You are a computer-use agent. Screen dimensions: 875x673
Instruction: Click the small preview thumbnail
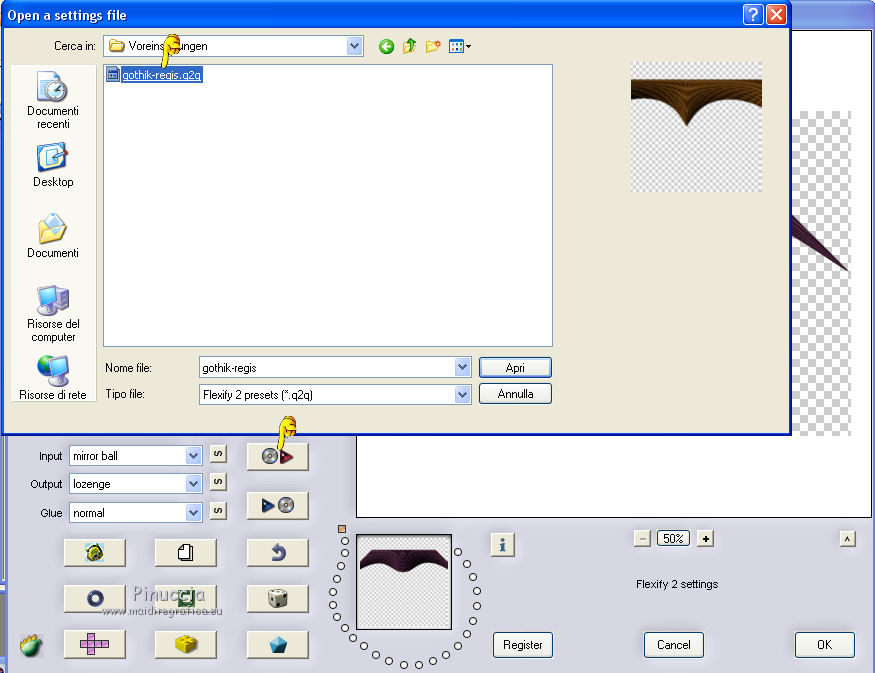(404, 582)
